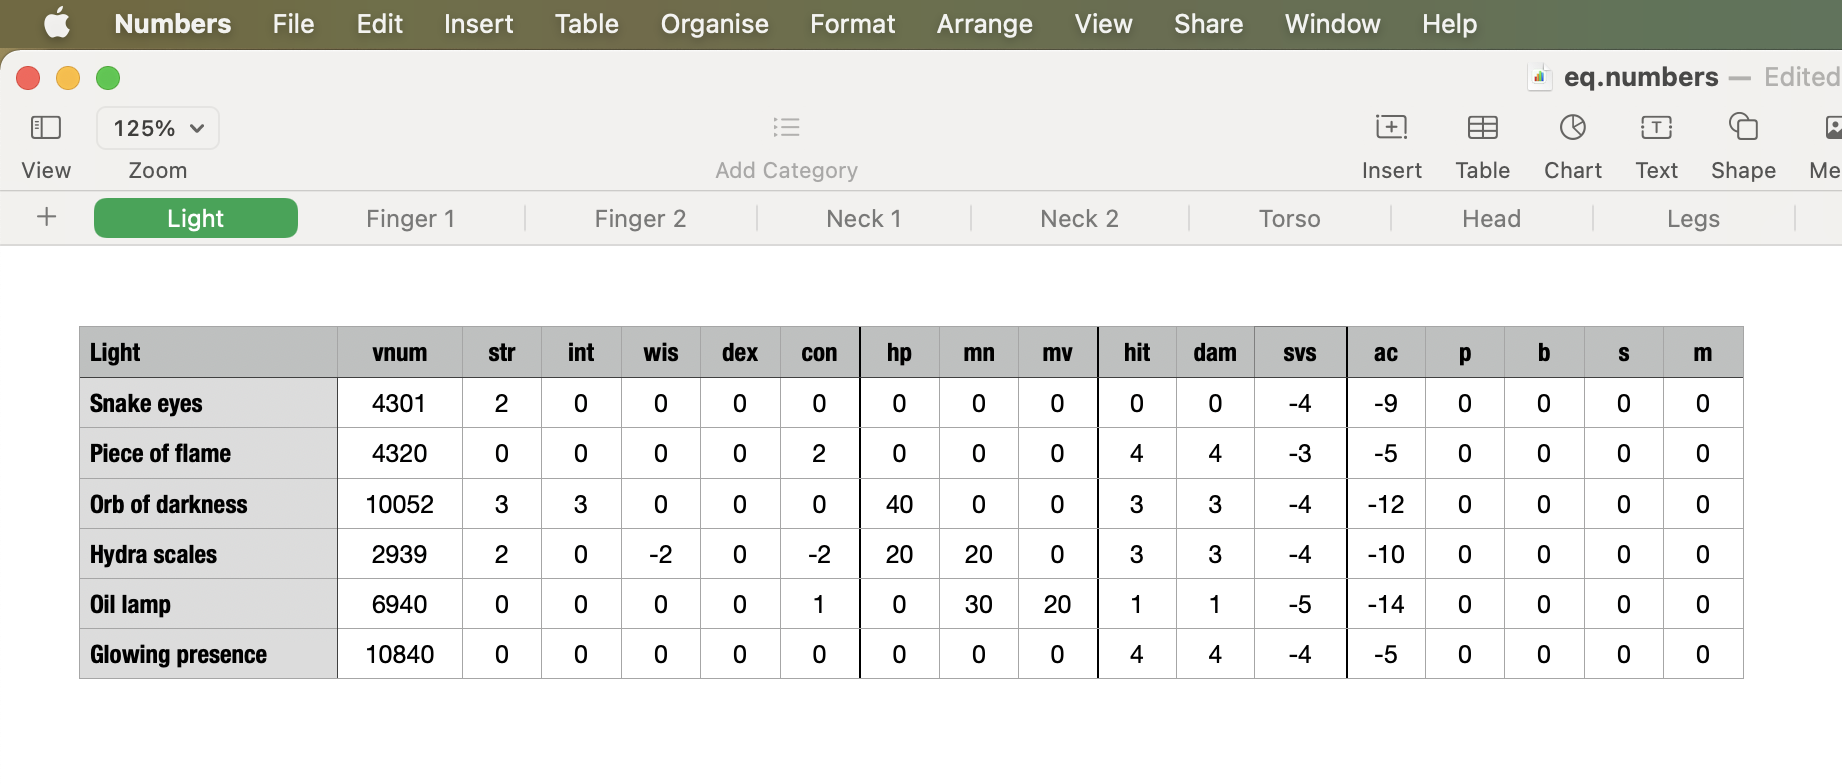Click the View sidebar icon

point(46,128)
